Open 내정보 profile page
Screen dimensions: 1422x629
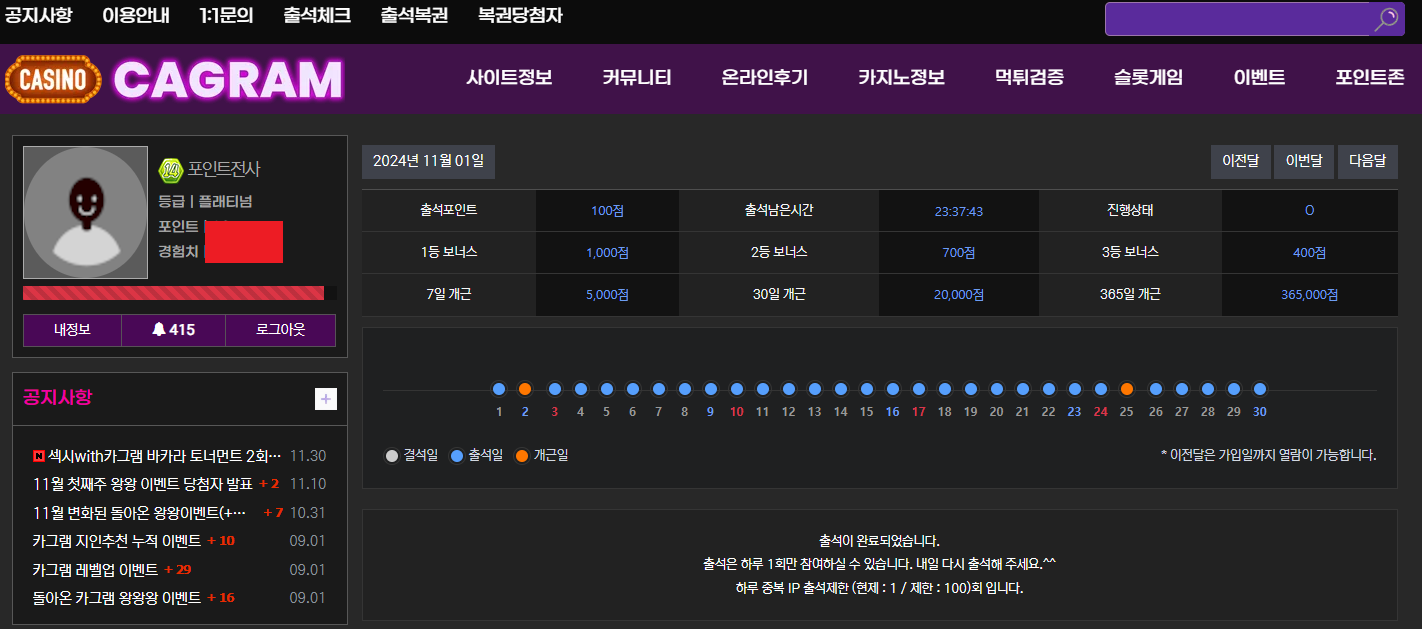72,330
